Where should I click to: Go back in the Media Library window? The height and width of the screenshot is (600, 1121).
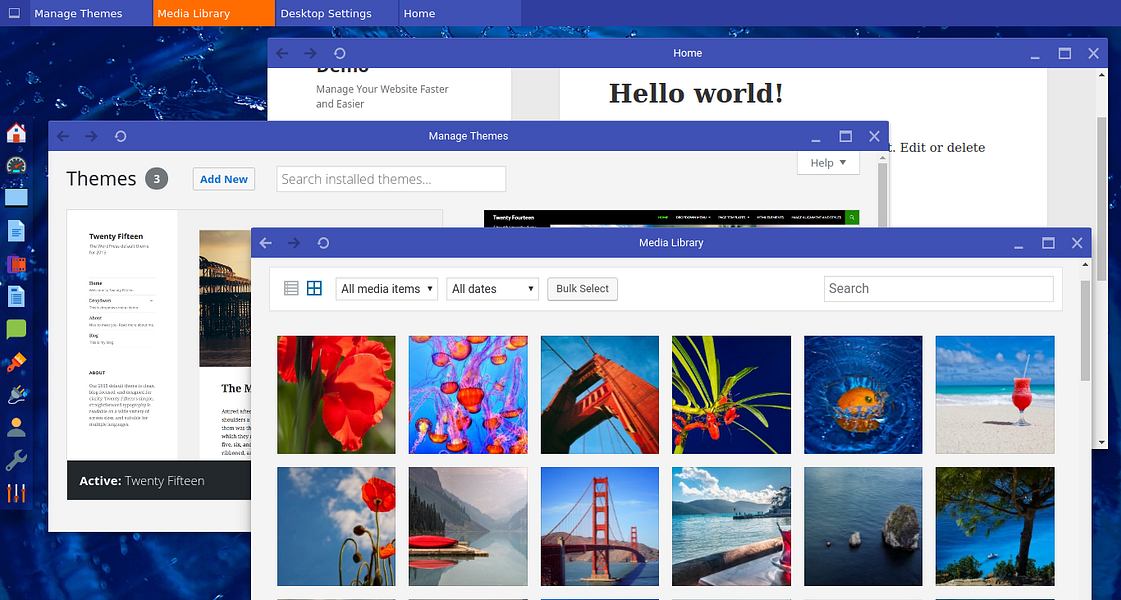(x=266, y=243)
